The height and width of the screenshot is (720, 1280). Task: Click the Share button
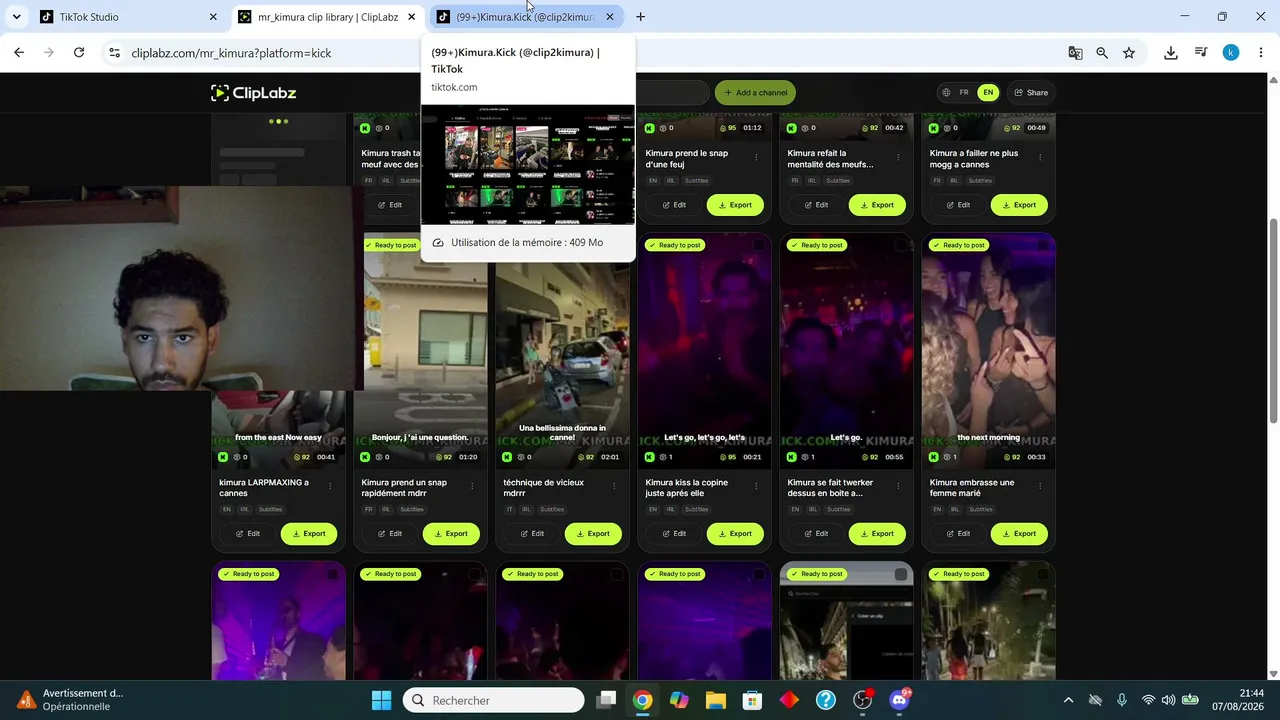(x=1031, y=93)
